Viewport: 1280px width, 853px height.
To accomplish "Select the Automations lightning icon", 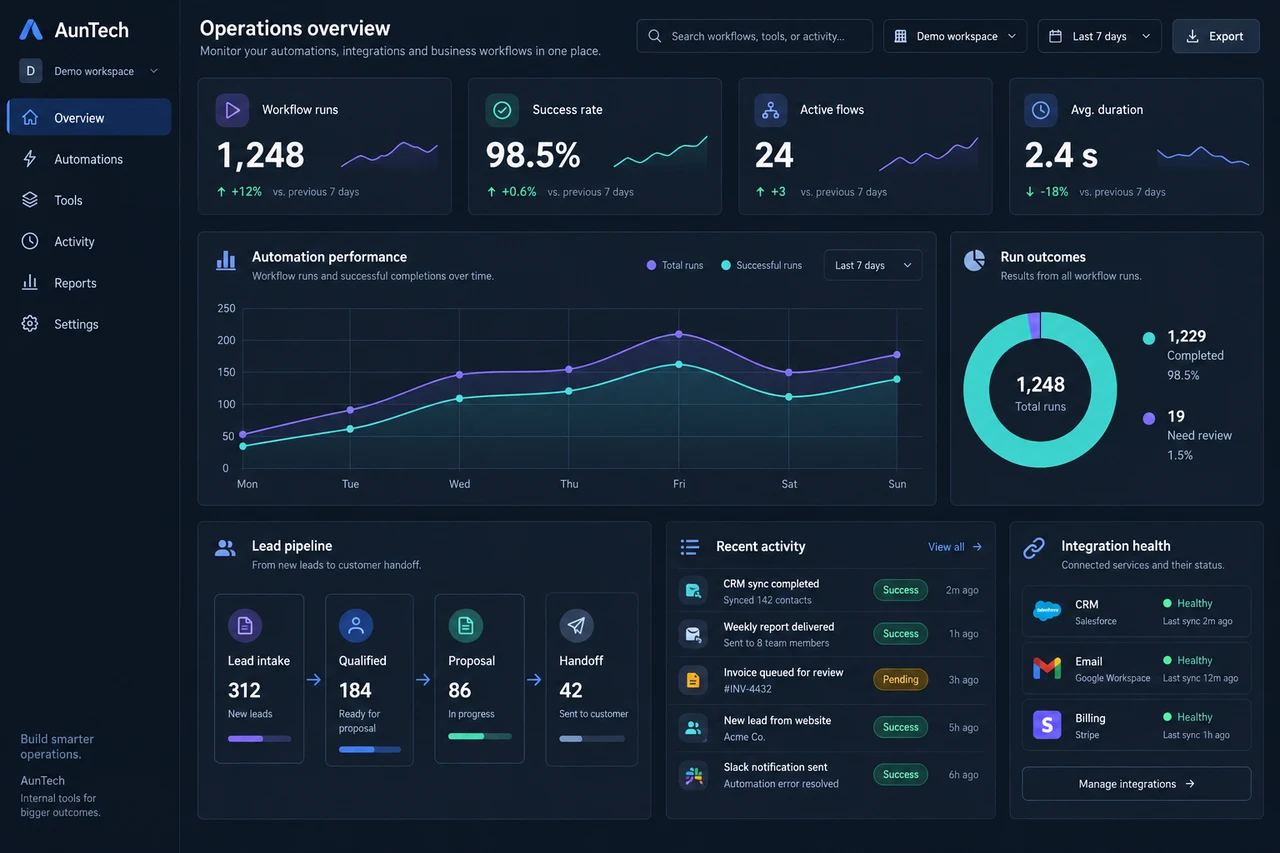I will pyautogui.click(x=30, y=159).
